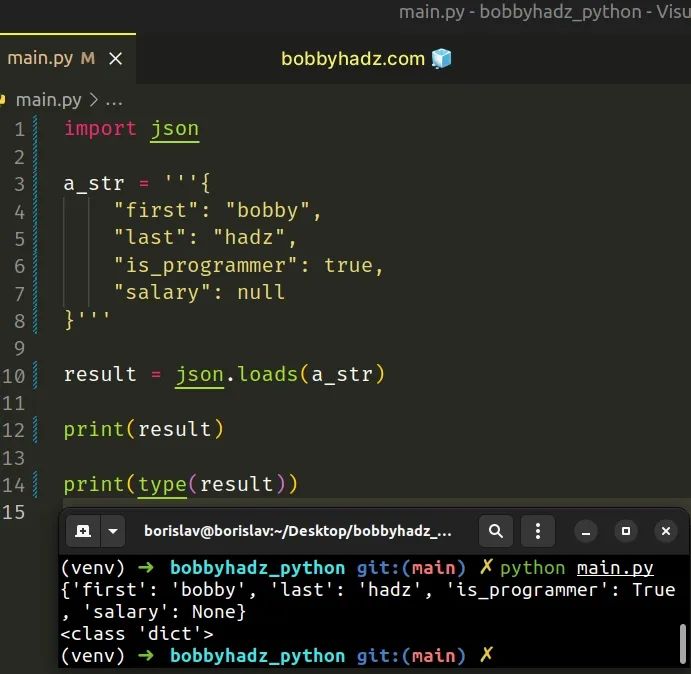
Task: Click line number 14 in gutter
Action: pyautogui.click(x=14, y=485)
